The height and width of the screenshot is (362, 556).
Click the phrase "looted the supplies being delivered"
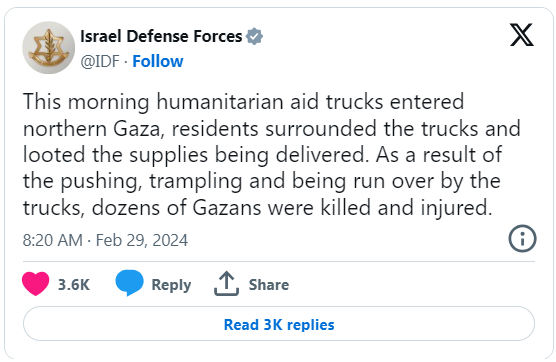(x=194, y=155)
